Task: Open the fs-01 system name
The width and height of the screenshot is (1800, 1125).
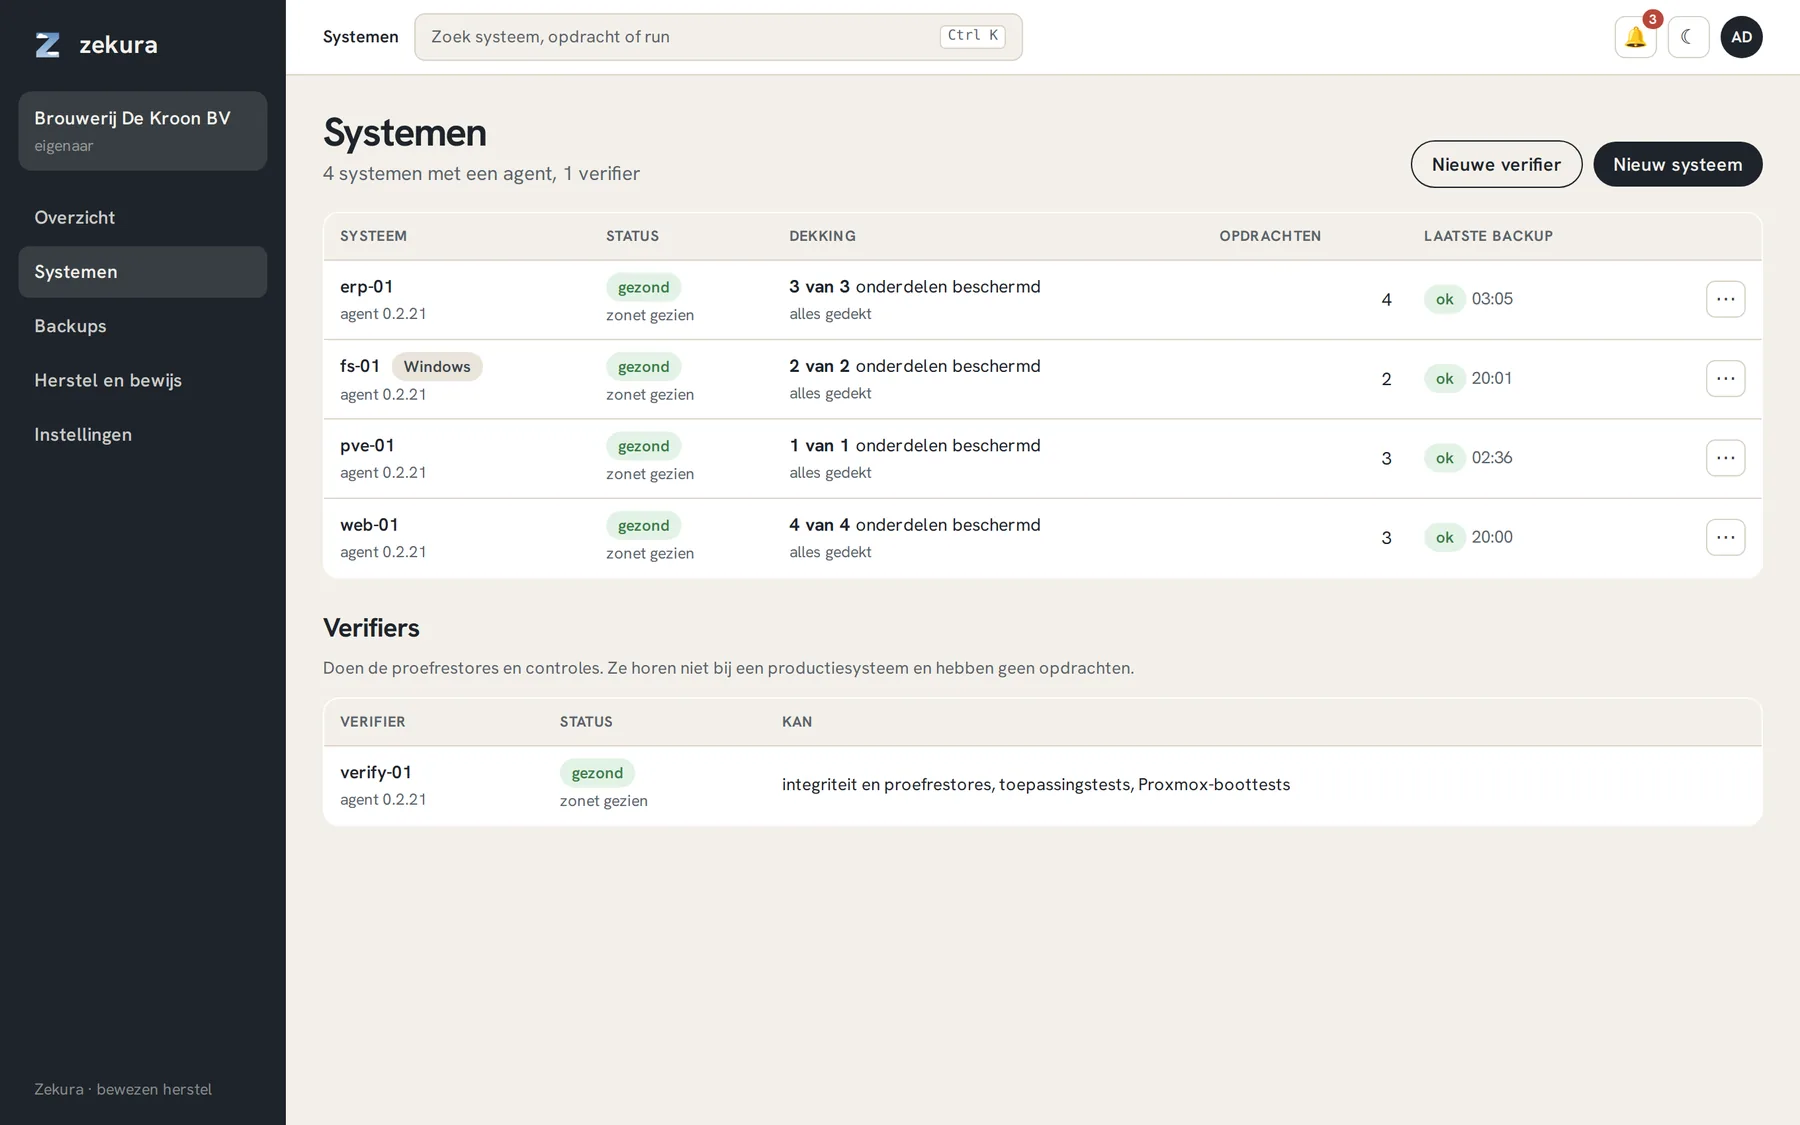Action: [360, 366]
